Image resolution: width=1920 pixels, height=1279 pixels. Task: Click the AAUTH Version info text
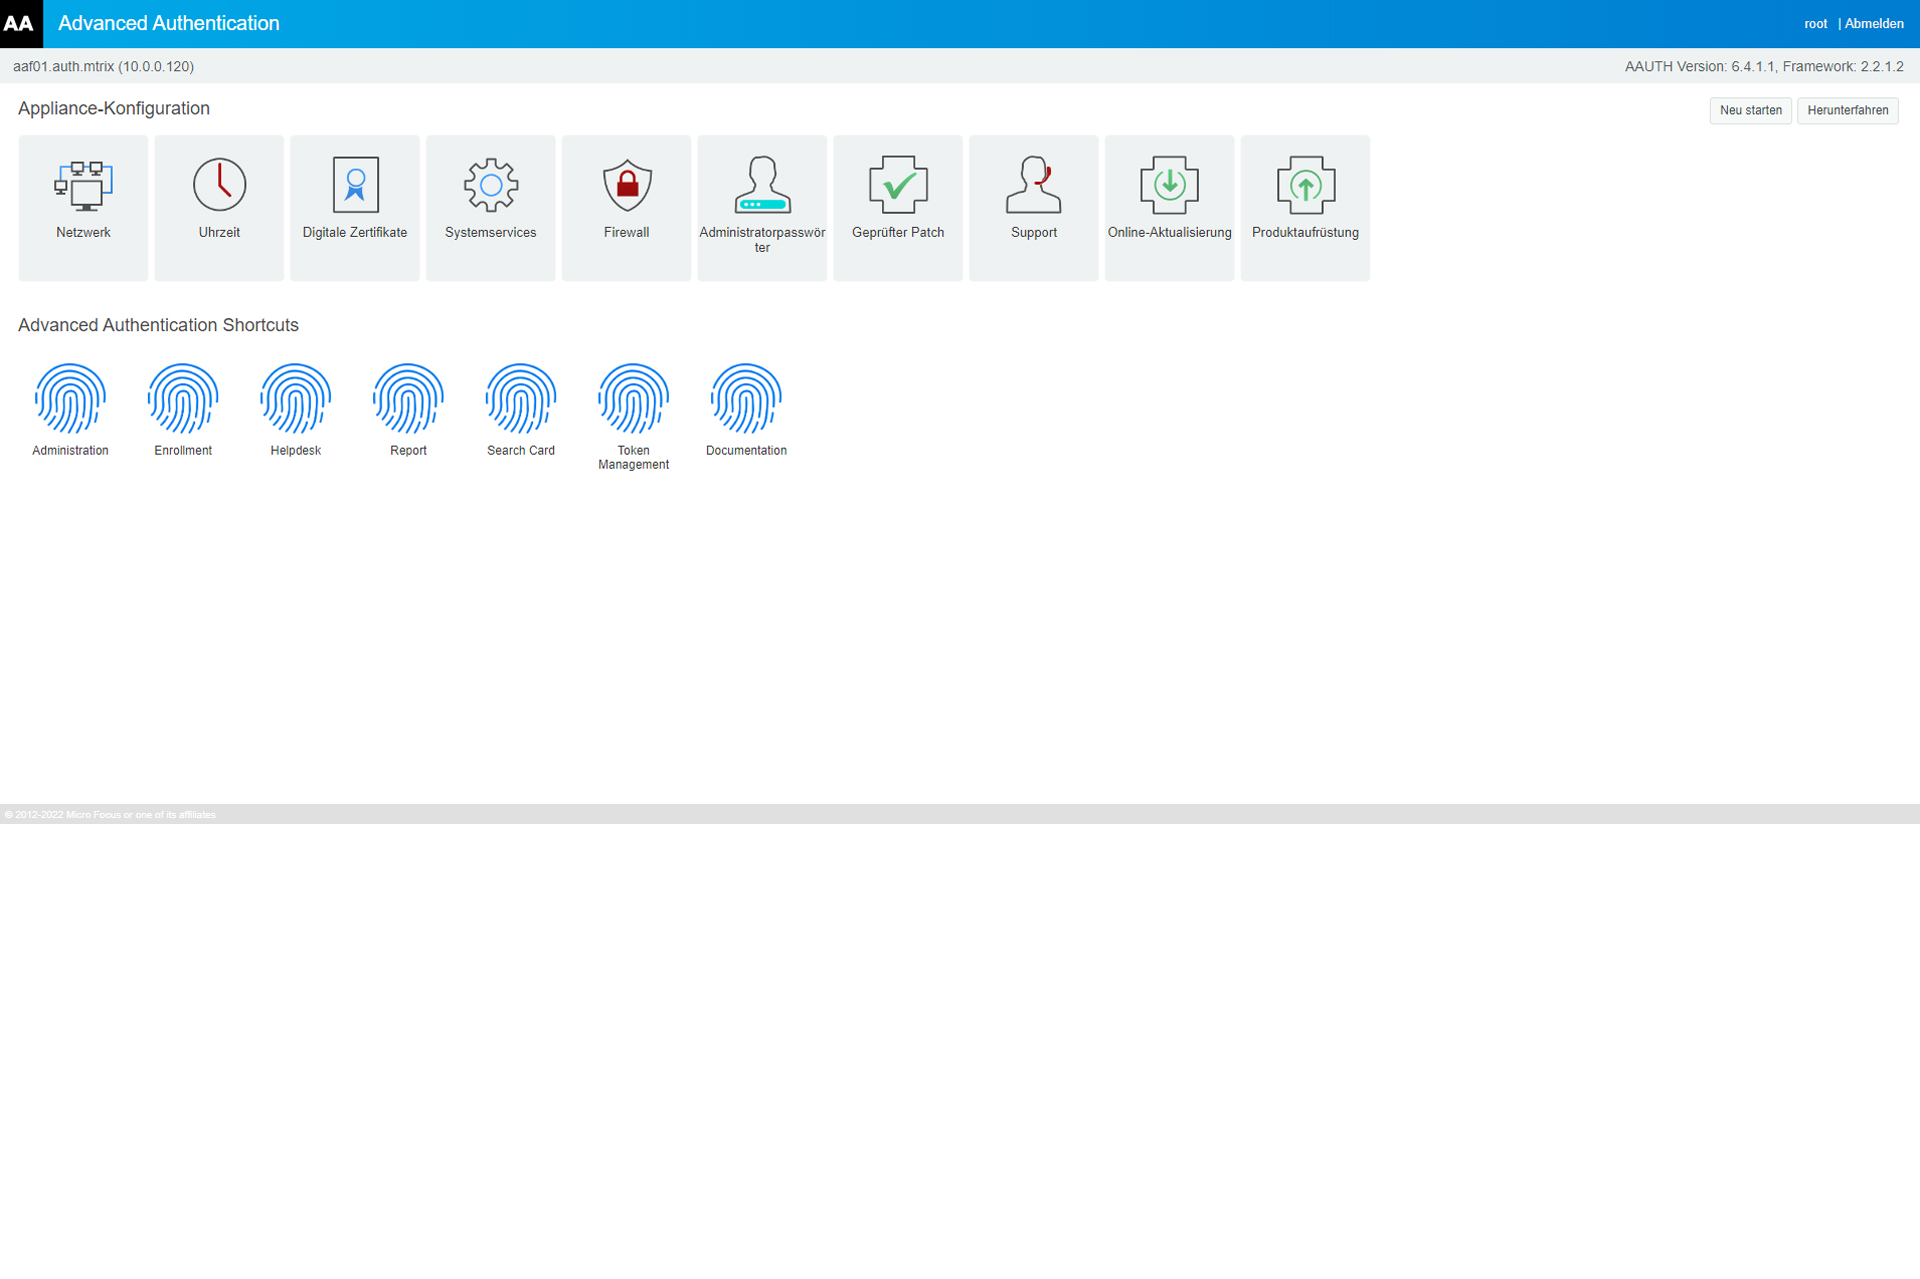(1764, 67)
